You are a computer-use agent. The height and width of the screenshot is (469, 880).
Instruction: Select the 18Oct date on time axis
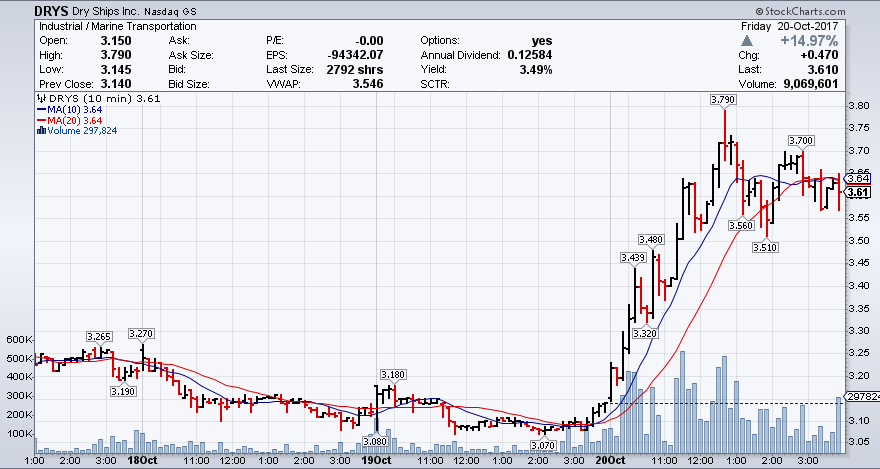click(143, 461)
